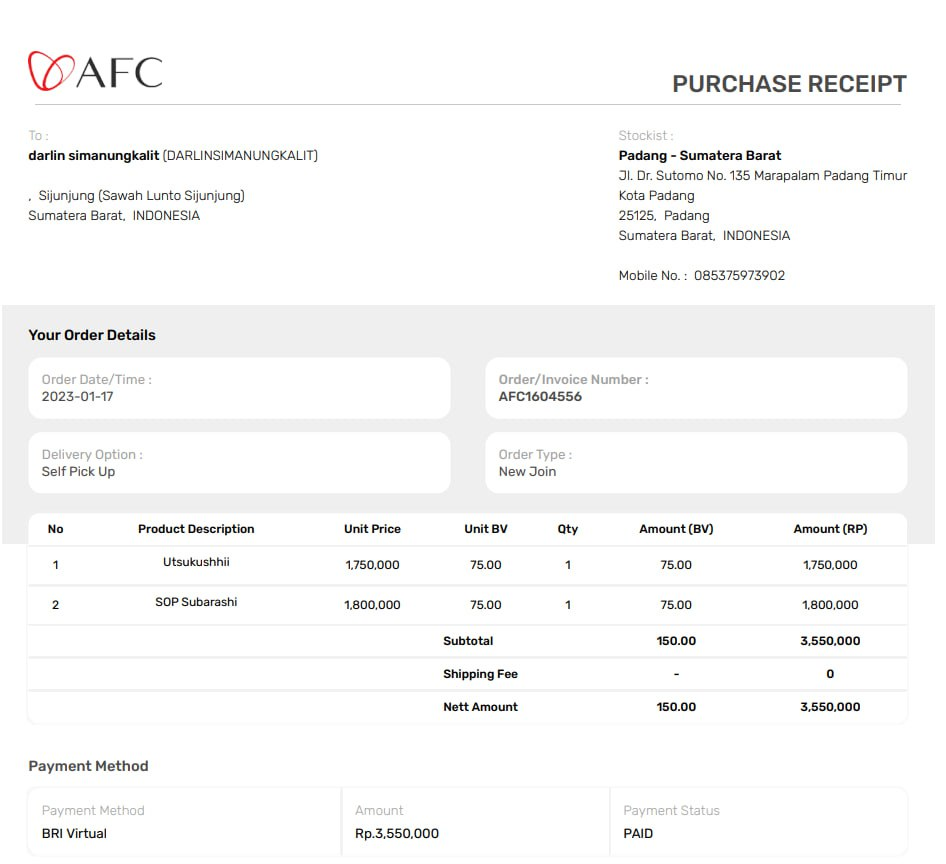This screenshot has width=946, height=864.
Task: Click the Shipping Fee label
Action: (x=480, y=674)
